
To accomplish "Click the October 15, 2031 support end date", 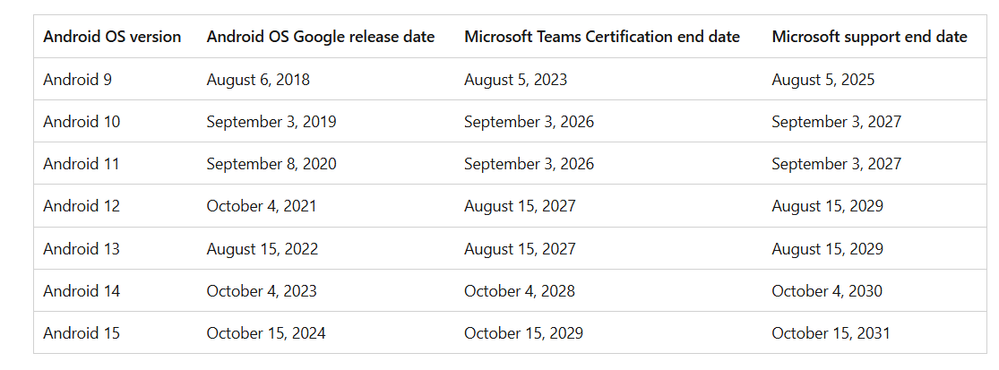I will (831, 333).
